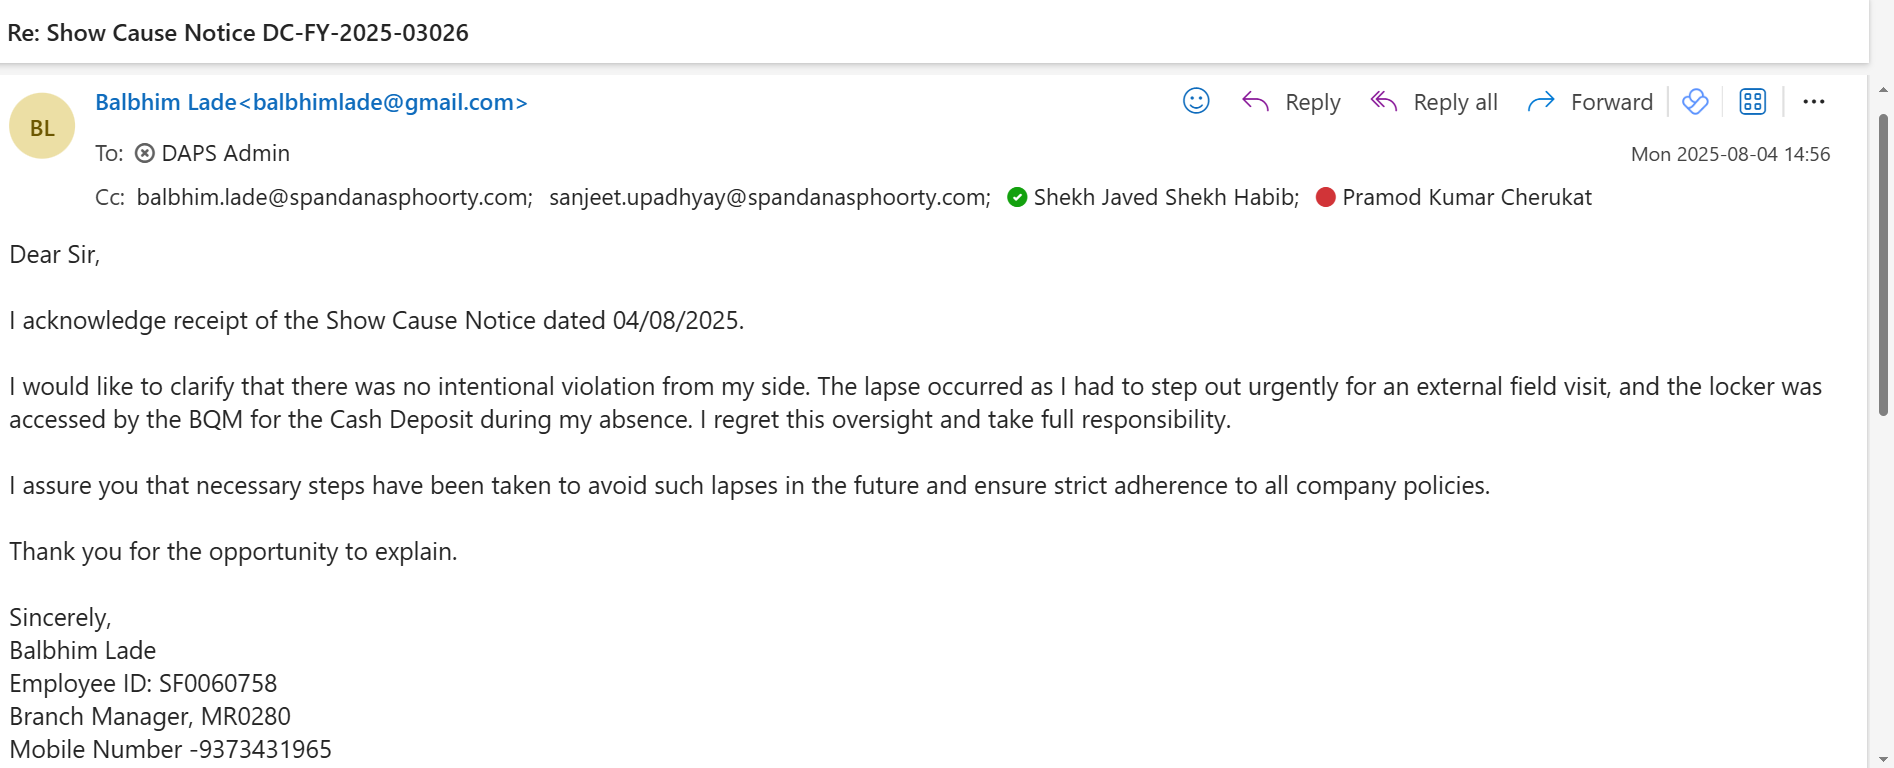
Task: Click the Reply all double-arrow icon
Action: [x=1384, y=101]
